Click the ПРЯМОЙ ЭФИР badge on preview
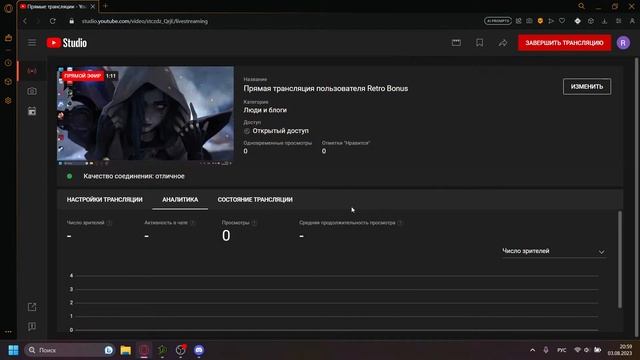Viewport: 640px width, 360px height. coord(82,76)
